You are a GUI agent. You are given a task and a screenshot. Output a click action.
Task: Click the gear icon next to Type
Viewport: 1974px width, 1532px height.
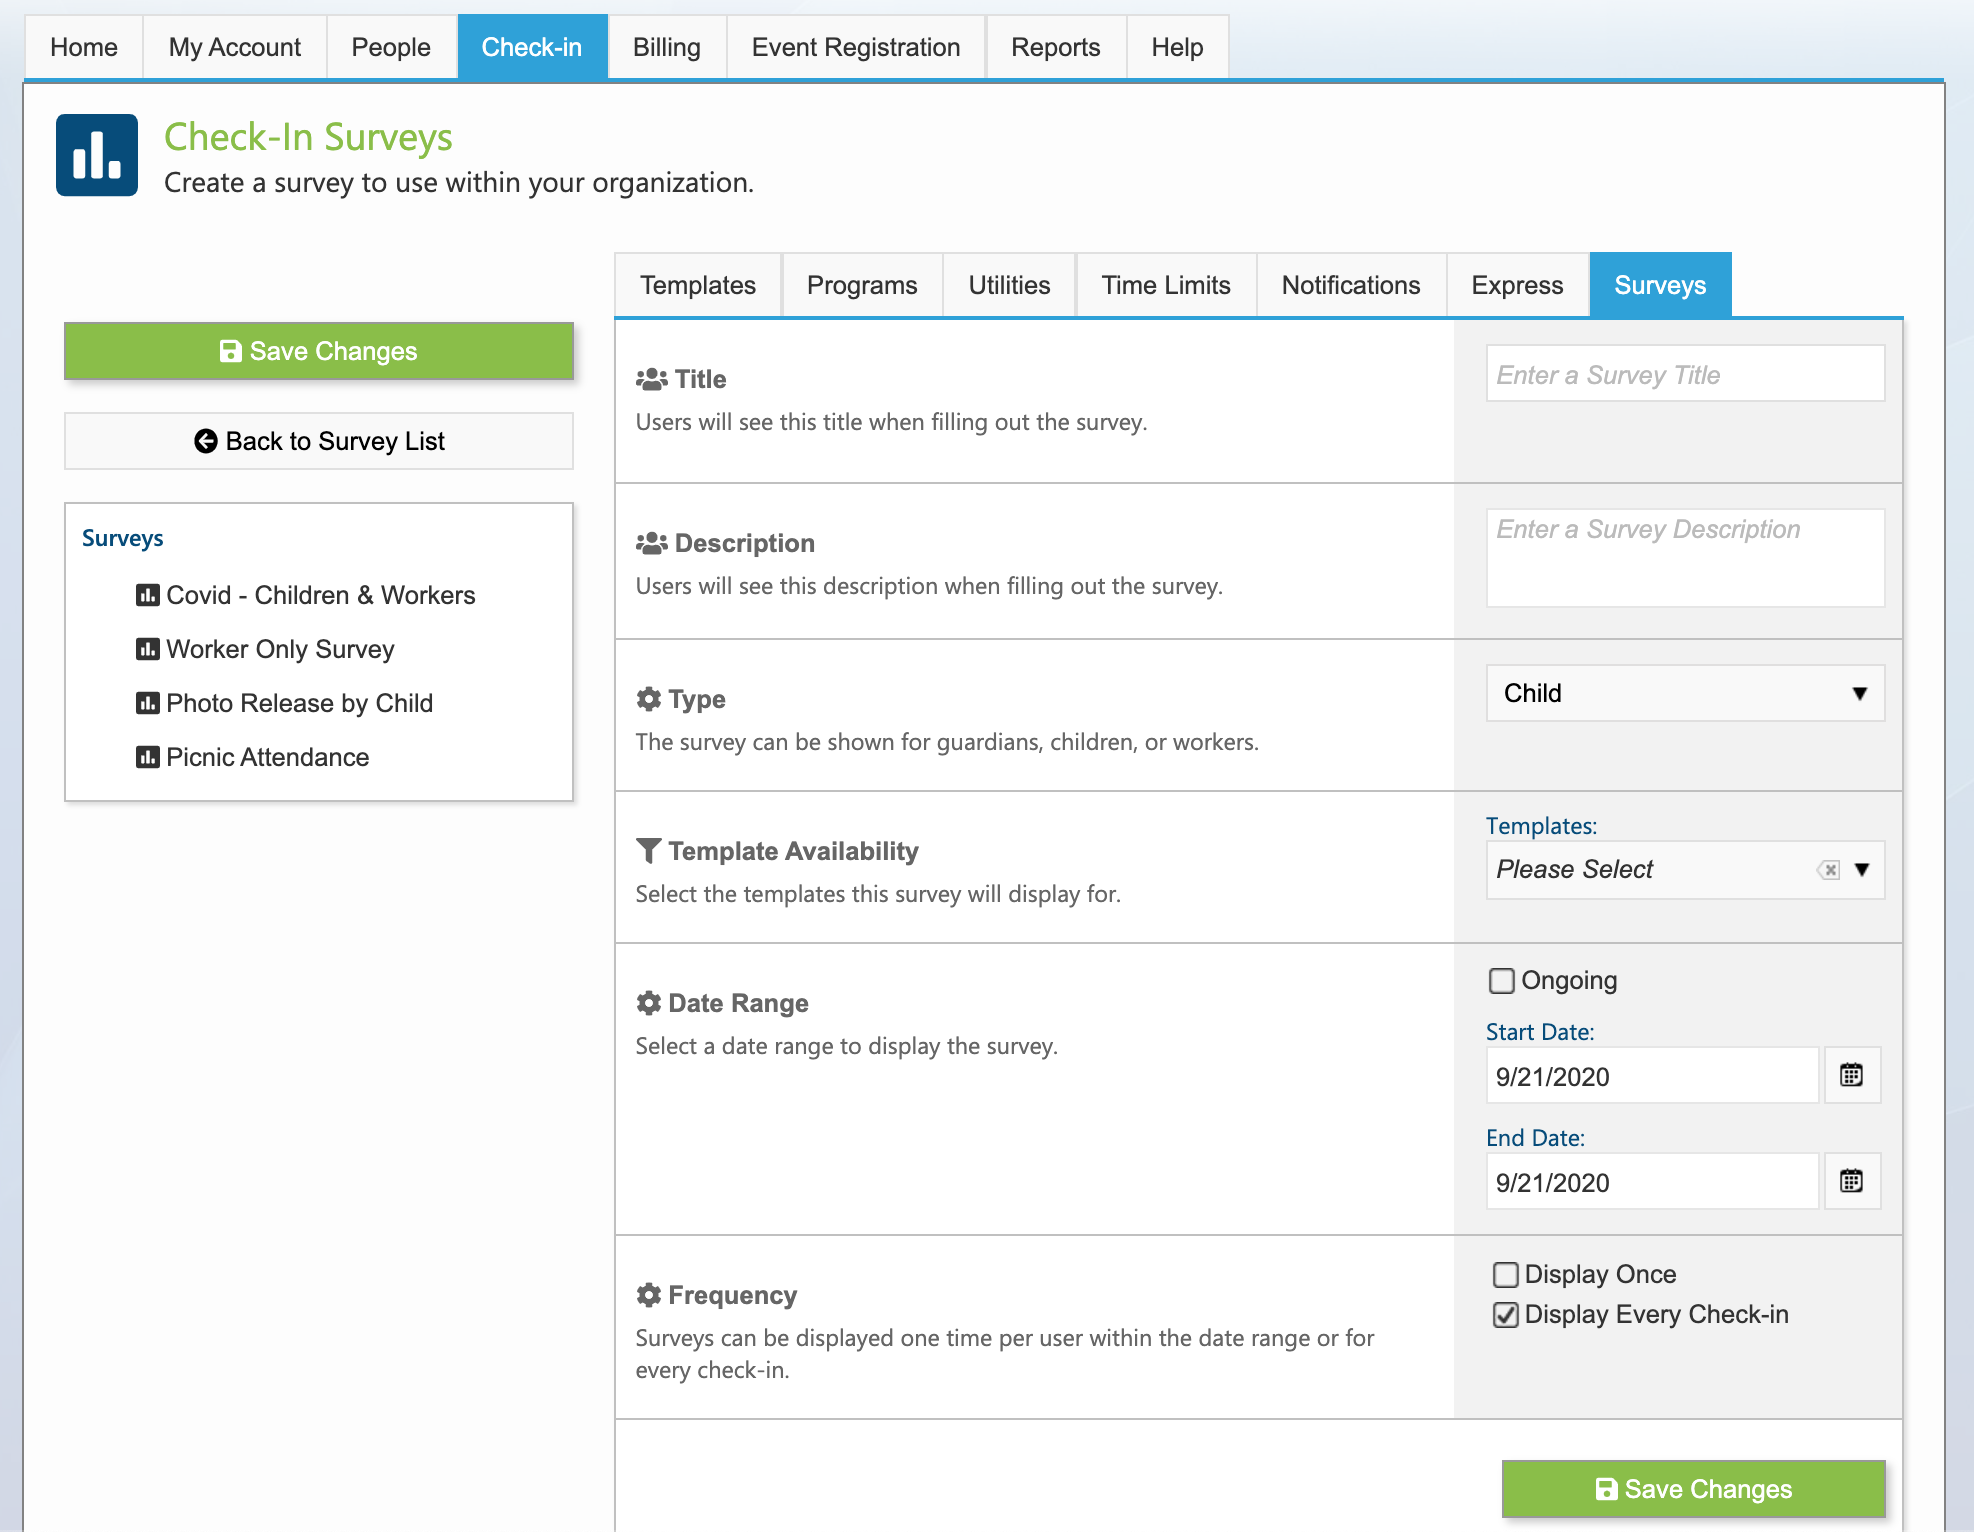648,697
